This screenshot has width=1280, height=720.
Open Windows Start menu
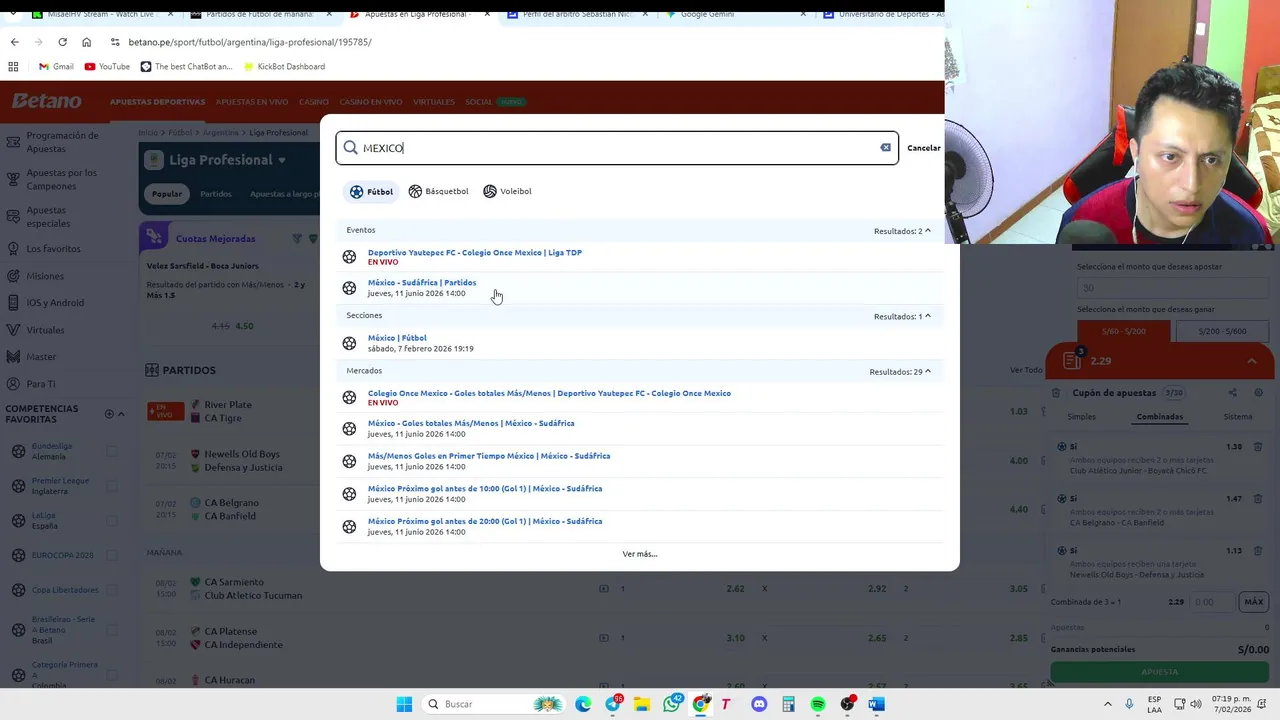(404, 704)
